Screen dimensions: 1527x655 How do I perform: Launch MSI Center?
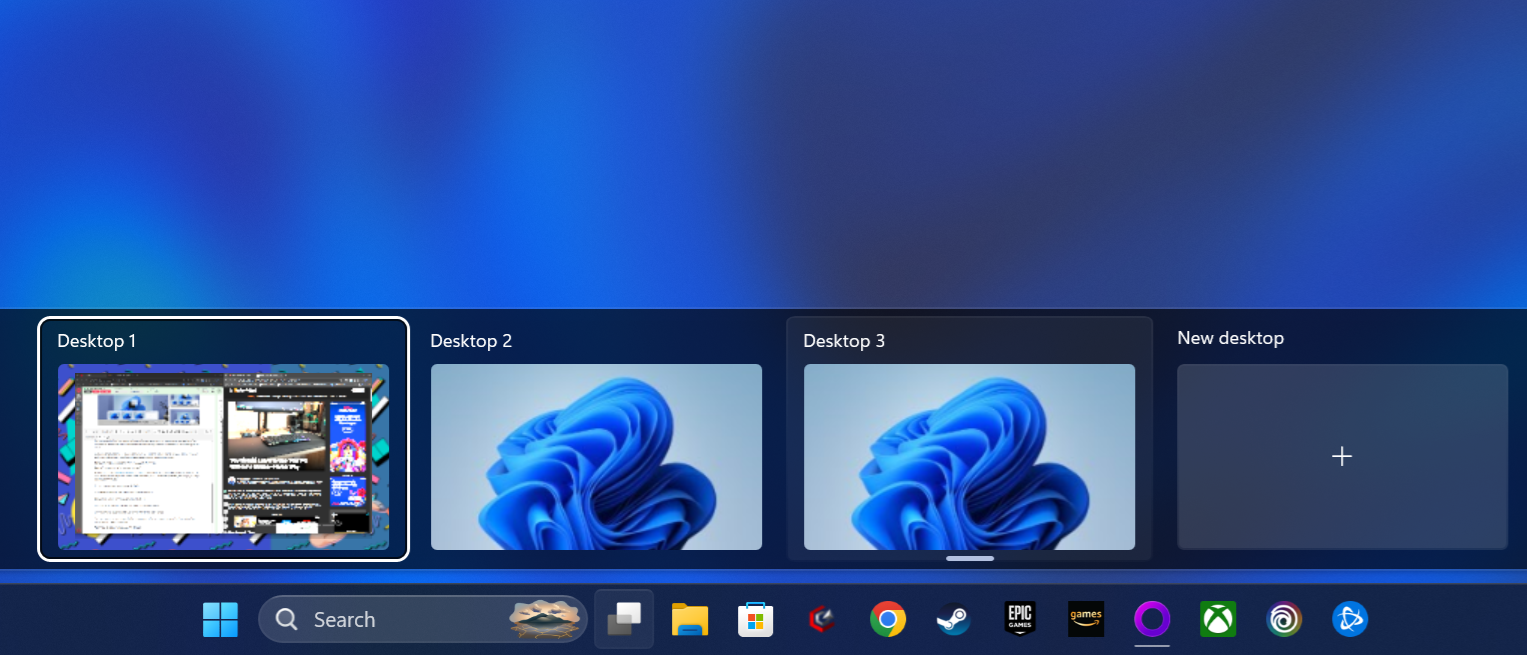pyautogui.click(x=822, y=619)
